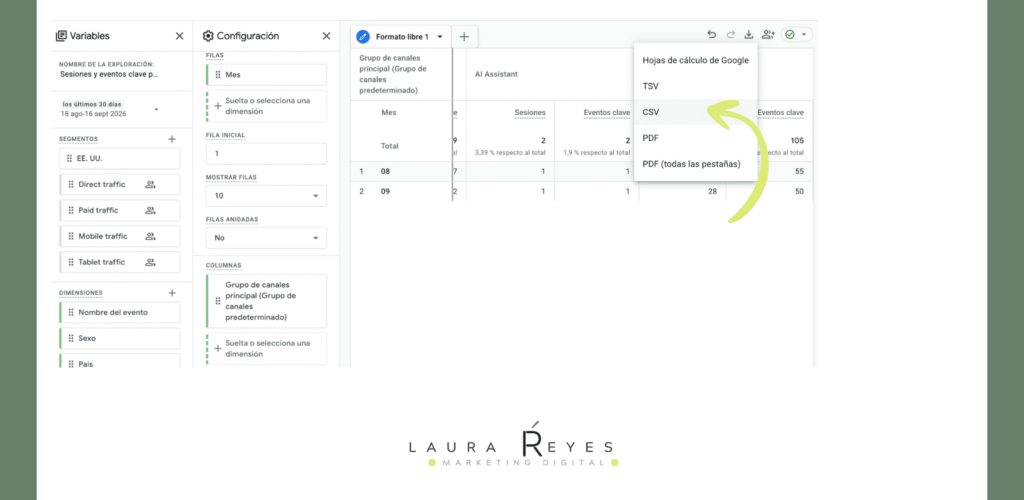
Task: Click the Total row label
Action: click(390, 146)
